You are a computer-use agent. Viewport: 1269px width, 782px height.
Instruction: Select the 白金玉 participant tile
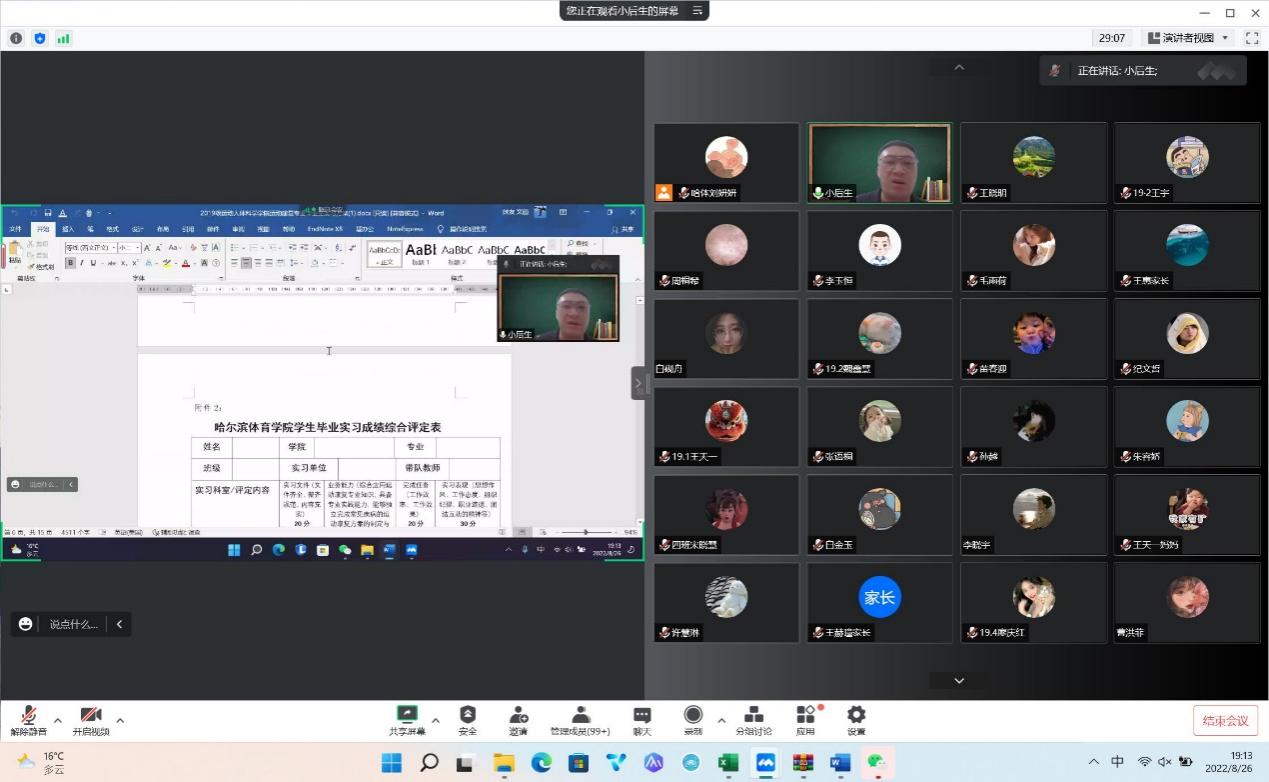coord(879,514)
